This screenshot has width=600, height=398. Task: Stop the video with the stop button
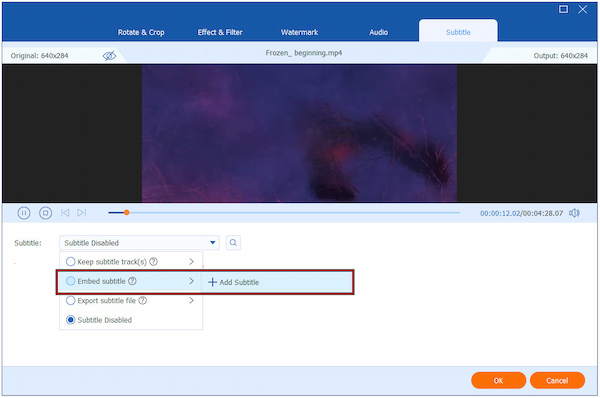tap(46, 213)
